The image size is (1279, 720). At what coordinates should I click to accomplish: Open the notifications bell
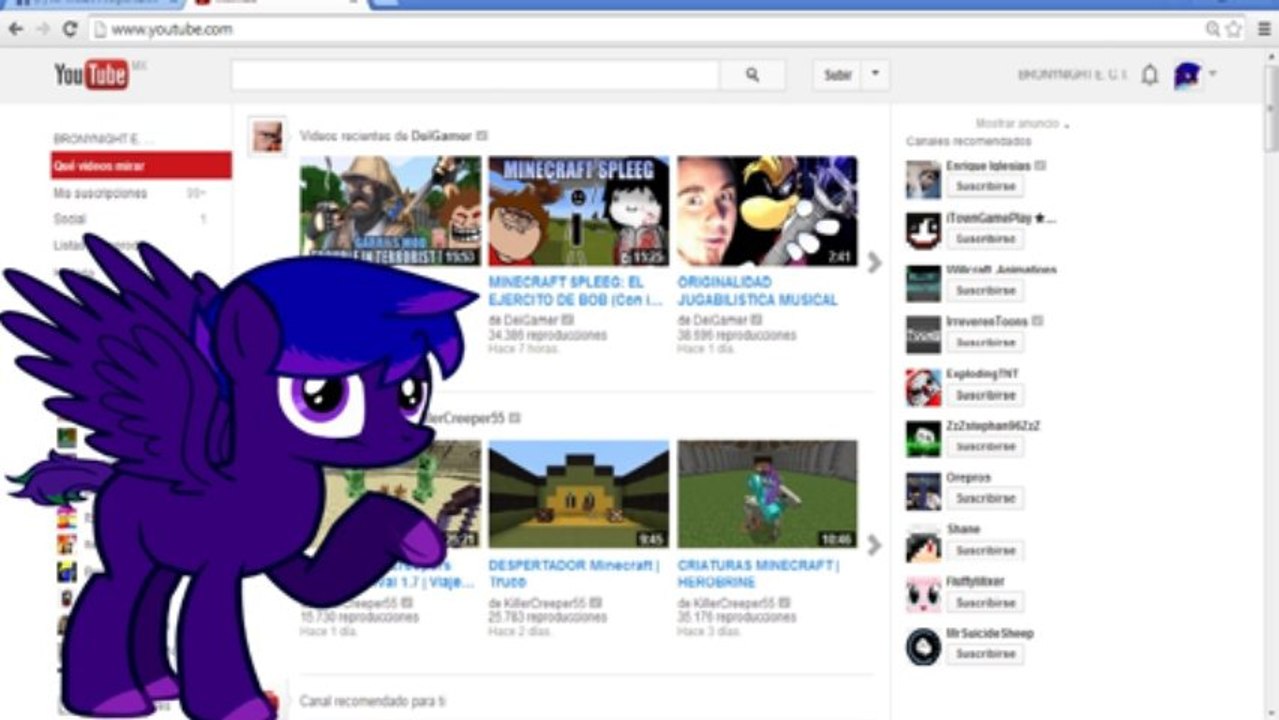point(1150,75)
